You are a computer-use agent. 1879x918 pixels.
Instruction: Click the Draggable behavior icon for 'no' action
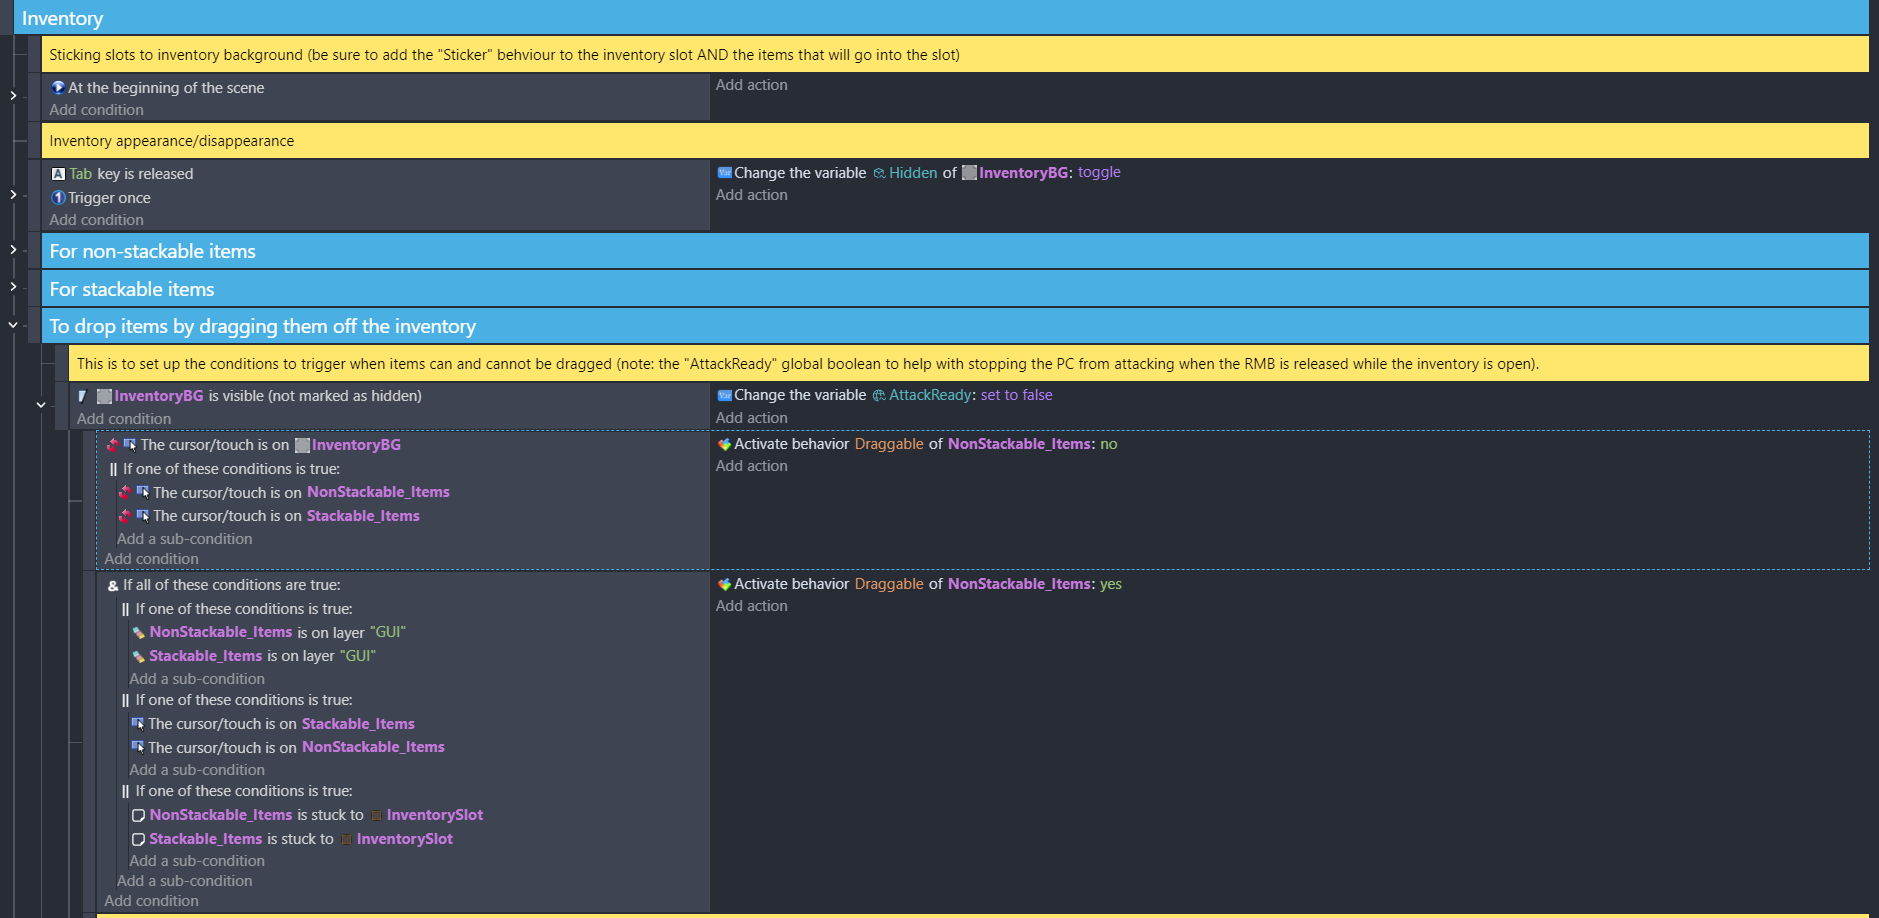click(725, 444)
